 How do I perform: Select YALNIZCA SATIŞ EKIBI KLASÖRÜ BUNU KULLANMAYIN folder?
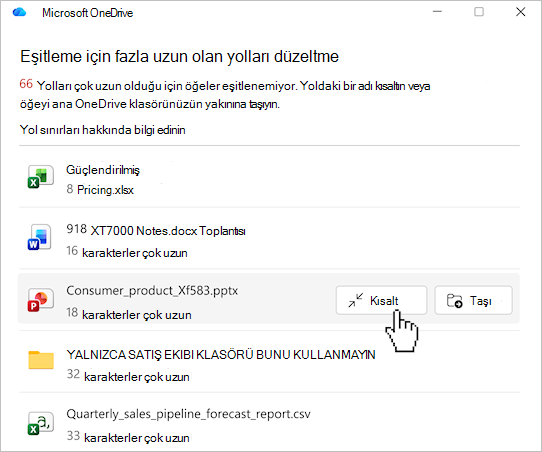pos(221,355)
